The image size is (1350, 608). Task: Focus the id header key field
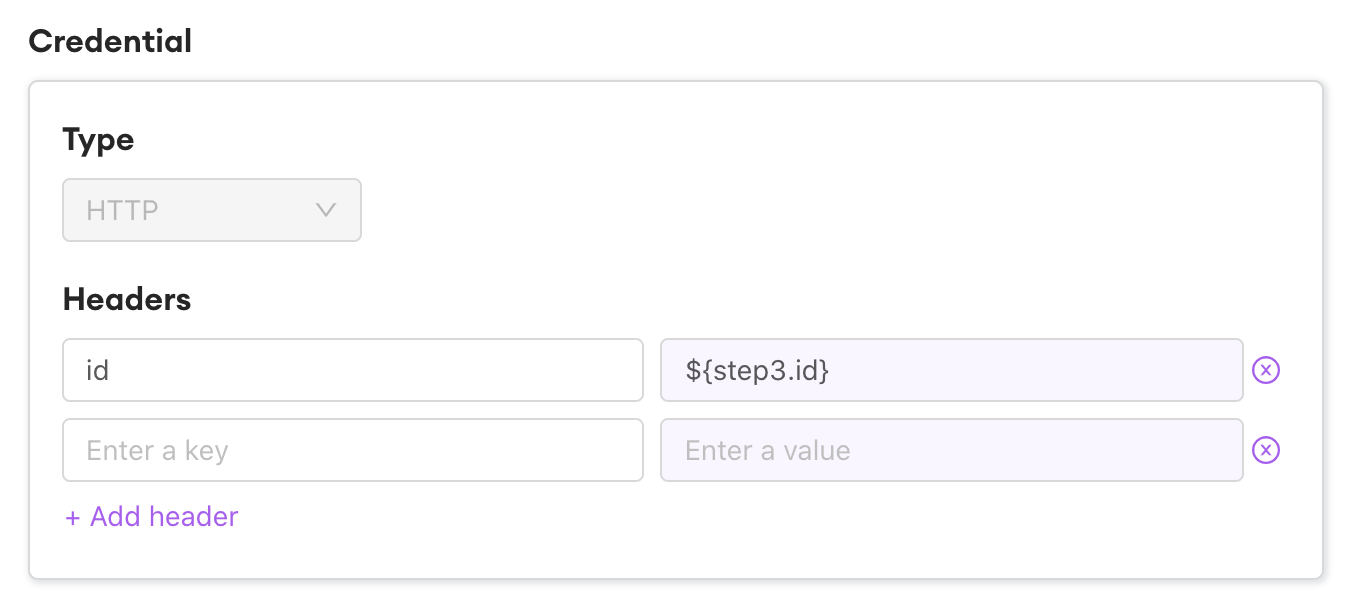tap(352, 371)
